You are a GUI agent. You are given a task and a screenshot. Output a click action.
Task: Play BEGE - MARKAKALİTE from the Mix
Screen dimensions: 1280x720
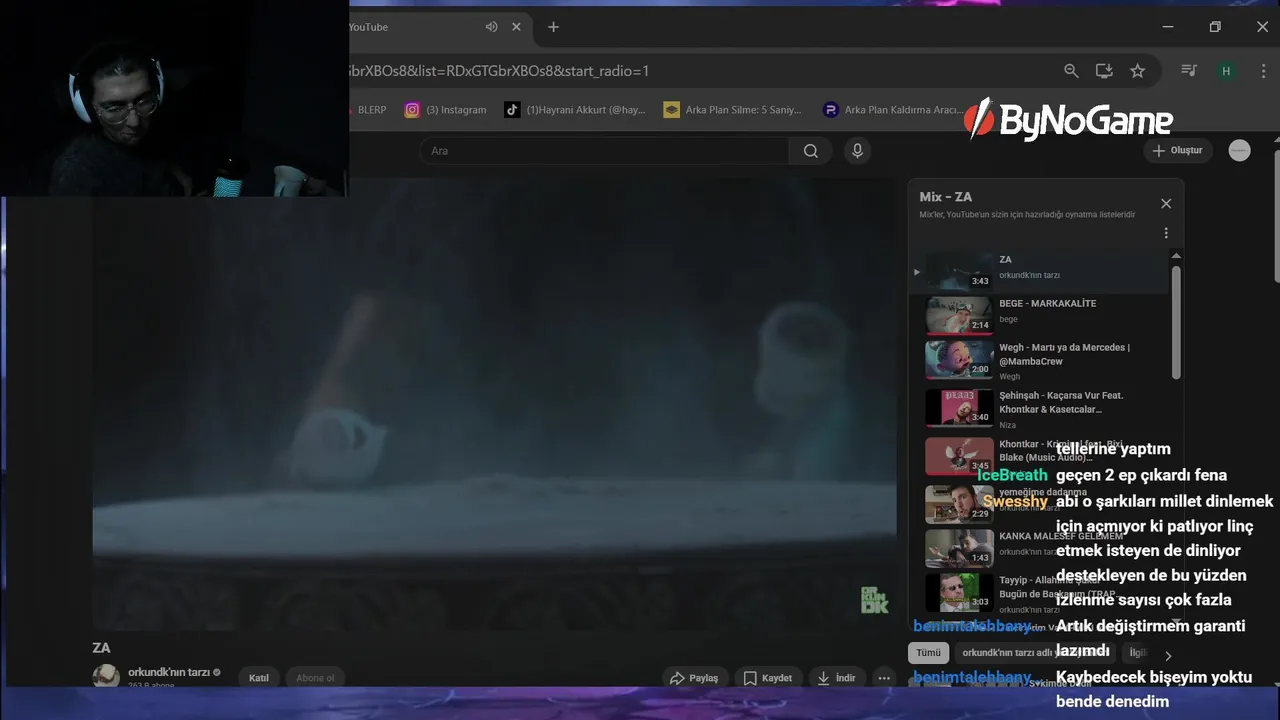pos(1038,315)
